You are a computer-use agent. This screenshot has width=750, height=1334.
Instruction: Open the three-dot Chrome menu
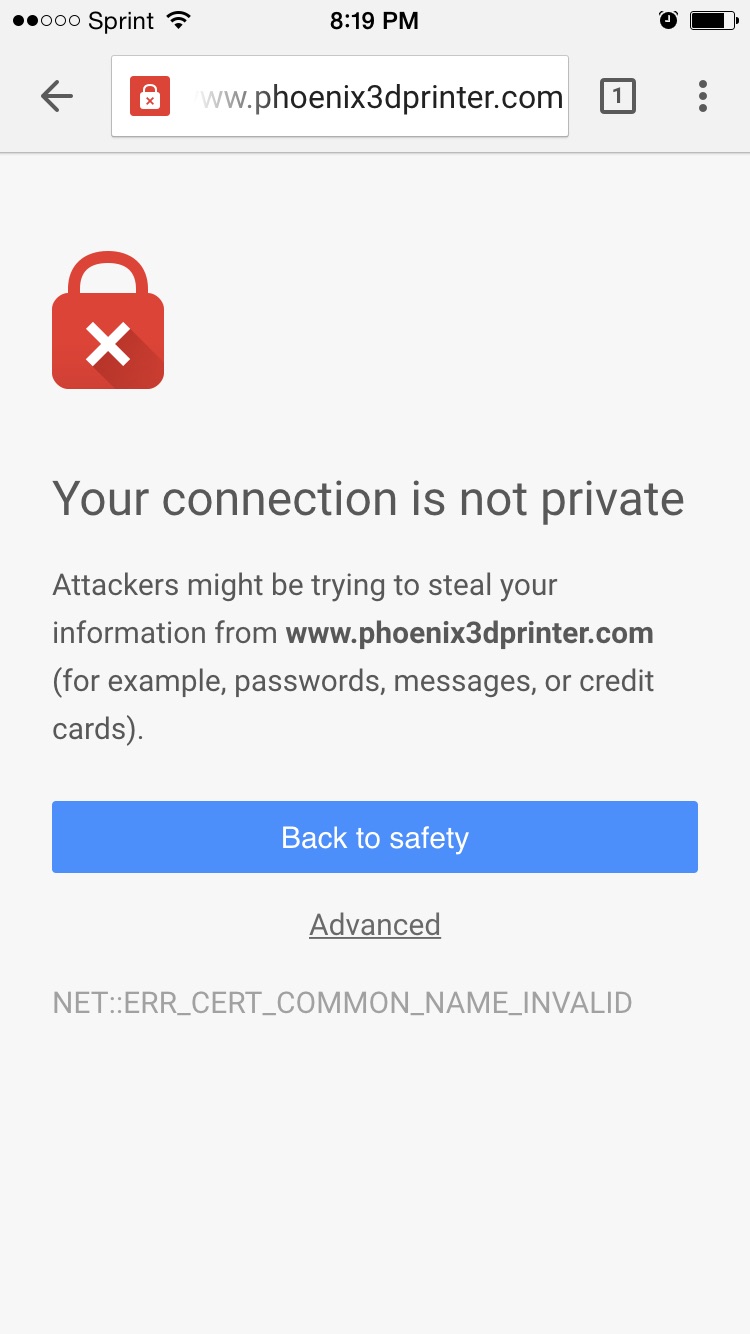click(703, 96)
